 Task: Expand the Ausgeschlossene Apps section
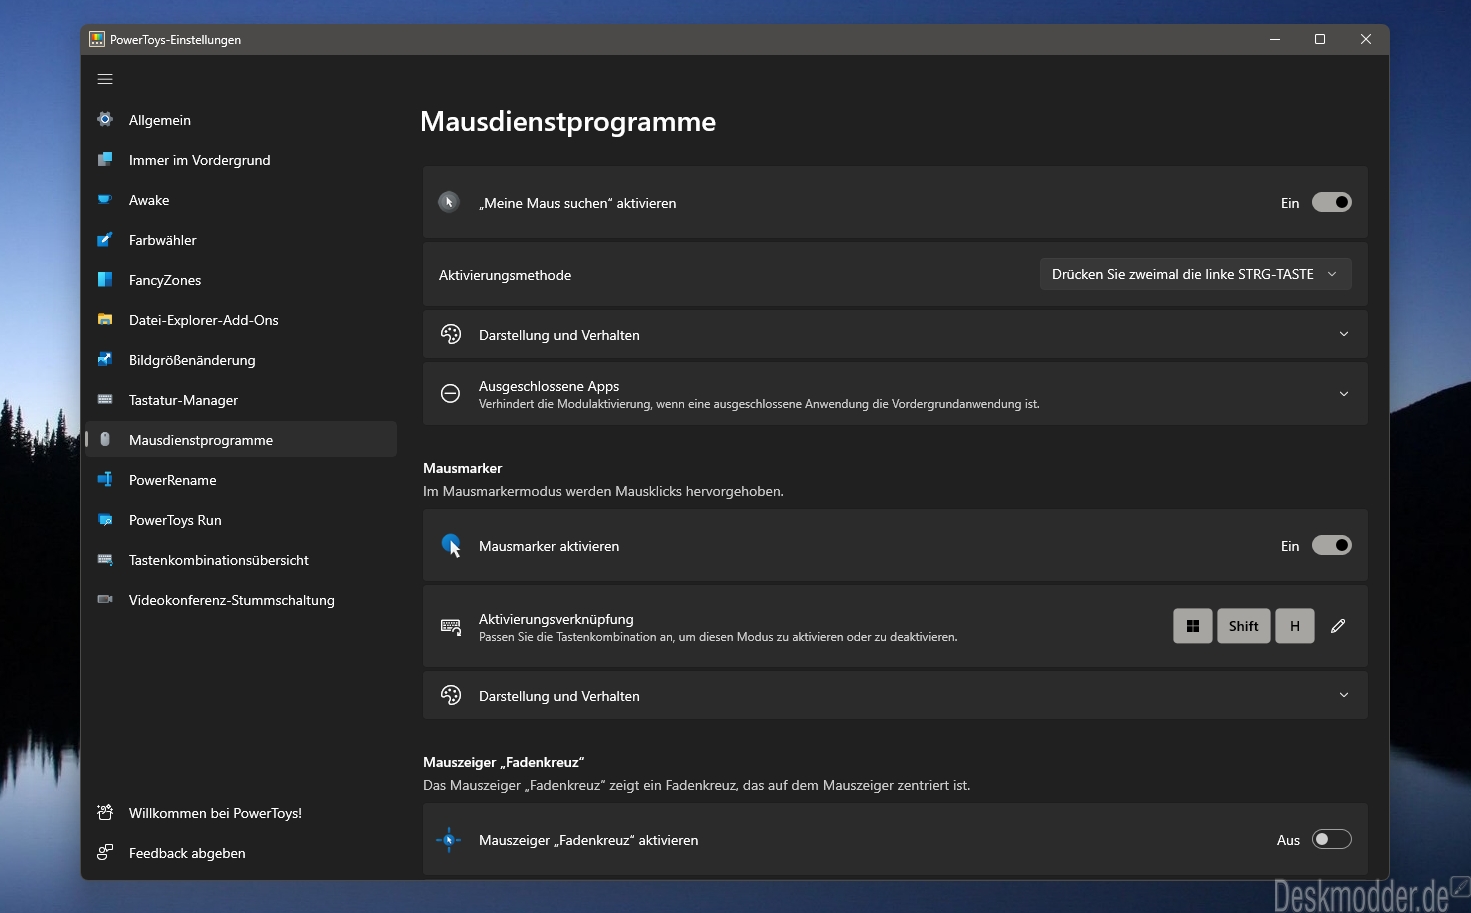click(x=1344, y=394)
